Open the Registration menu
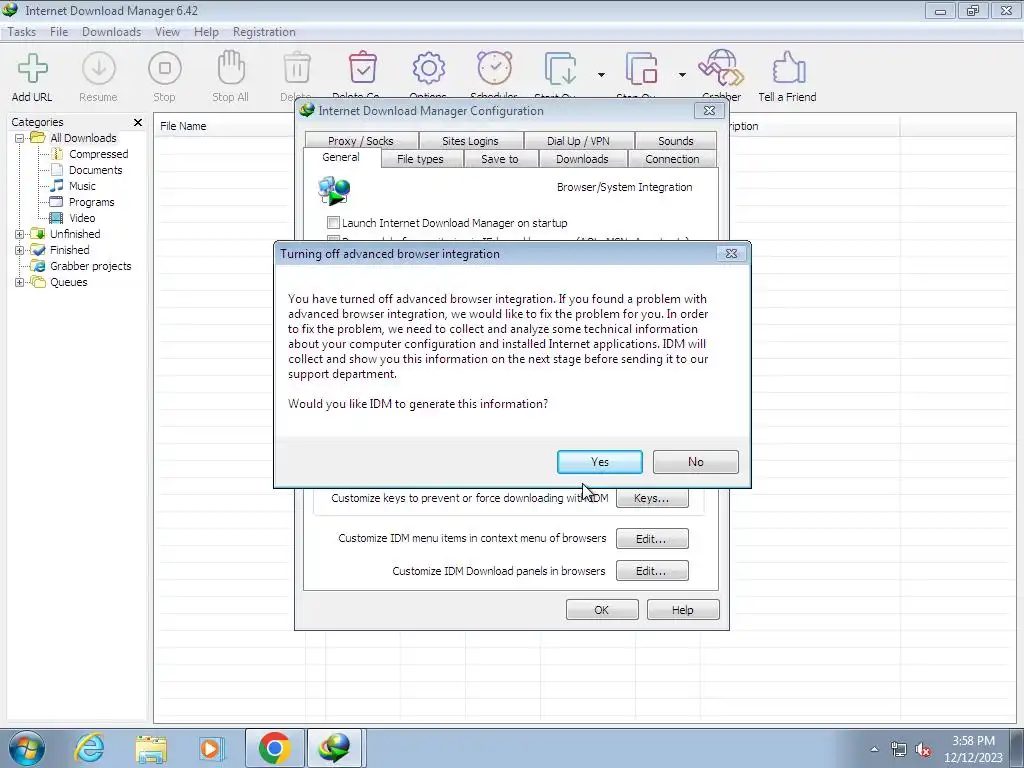Image resolution: width=1024 pixels, height=768 pixels. tap(264, 32)
